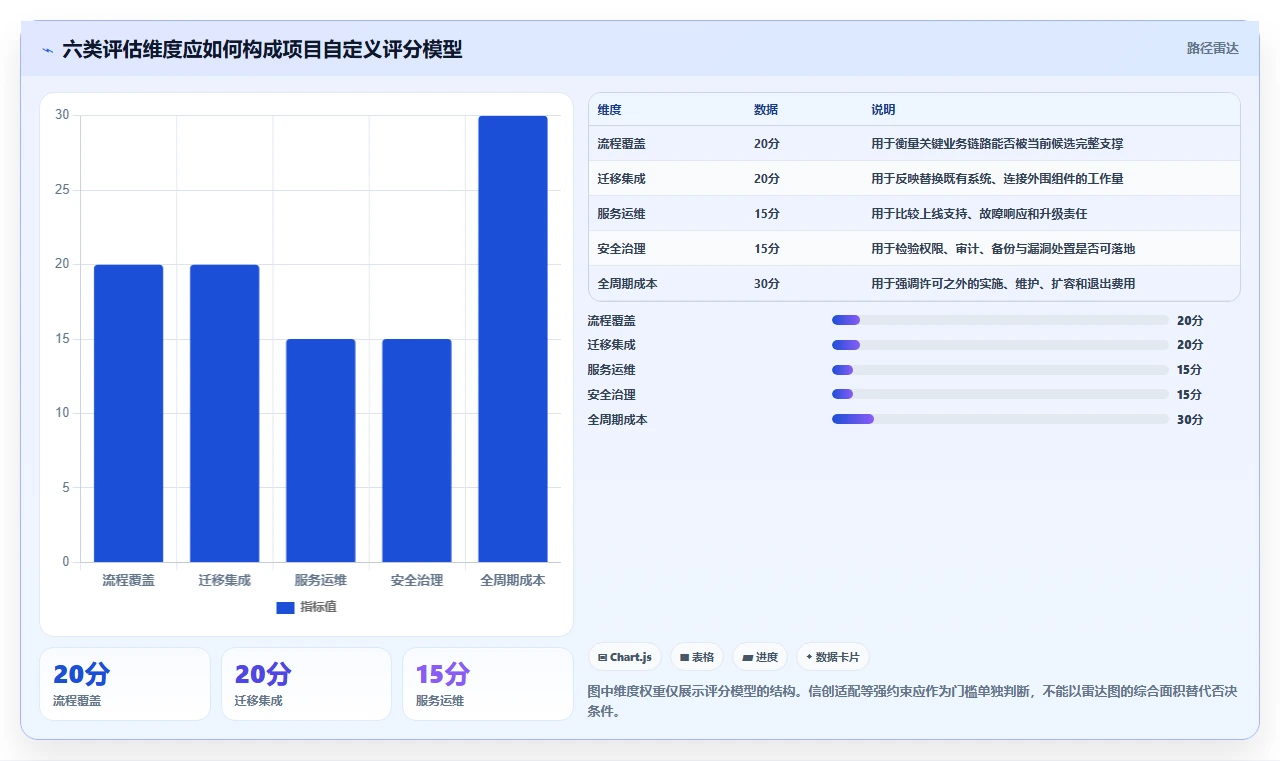Click the 安全治理 progress bar
The image size is (1280, 761).
(x=1000, y=395)
